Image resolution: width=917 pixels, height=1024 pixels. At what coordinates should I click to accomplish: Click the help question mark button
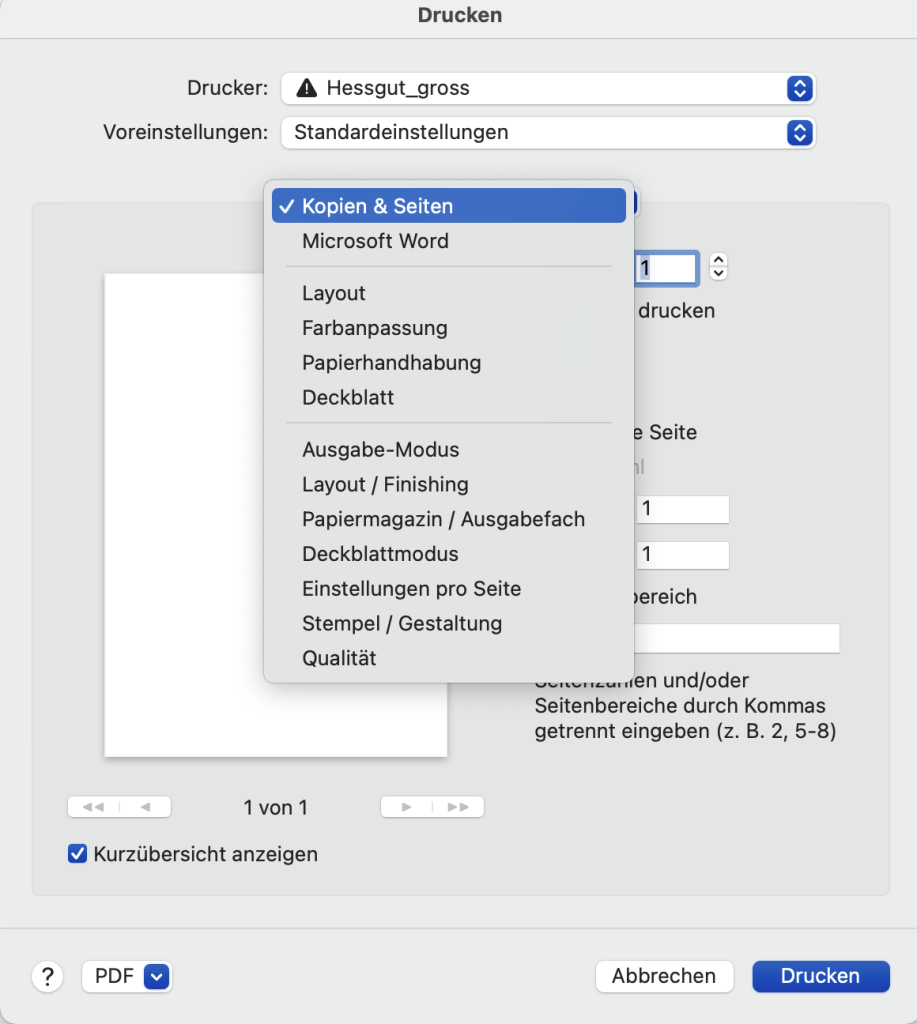(47, 976)
